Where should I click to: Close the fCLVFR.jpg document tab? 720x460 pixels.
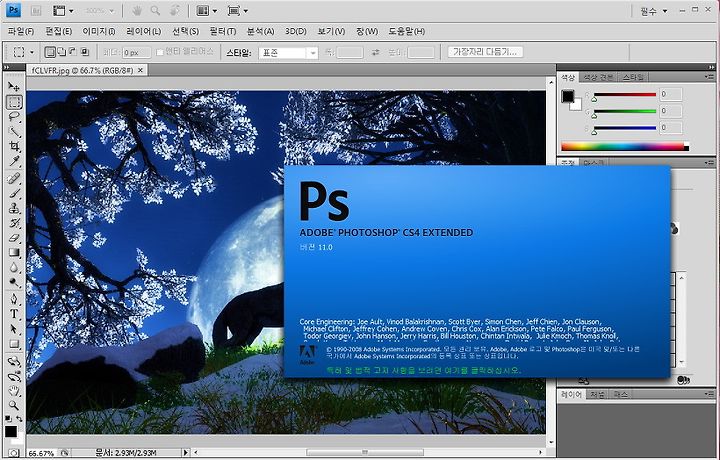(x=141, y=70)
